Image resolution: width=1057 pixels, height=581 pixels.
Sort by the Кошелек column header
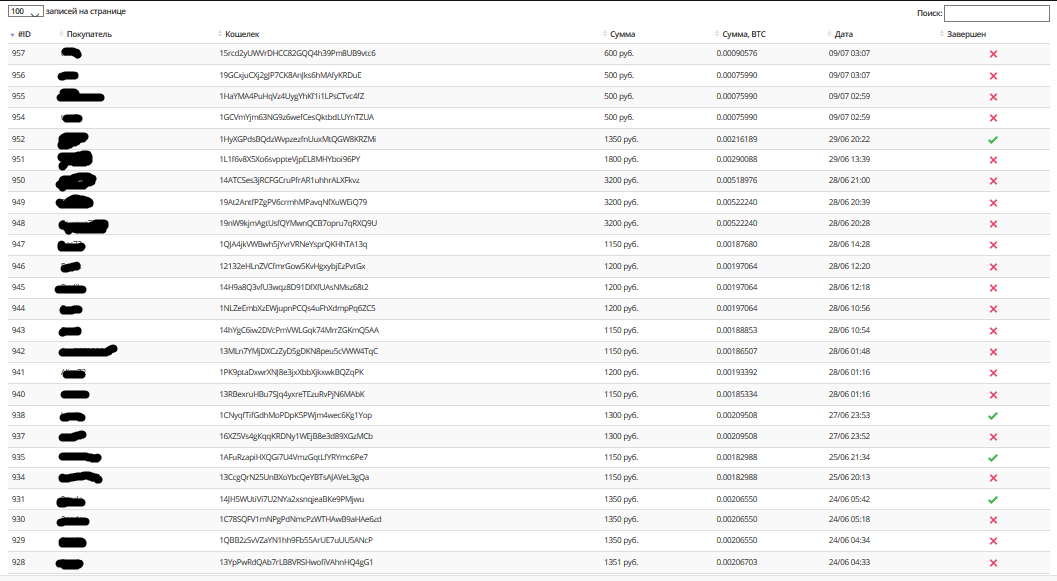point(242,34)
